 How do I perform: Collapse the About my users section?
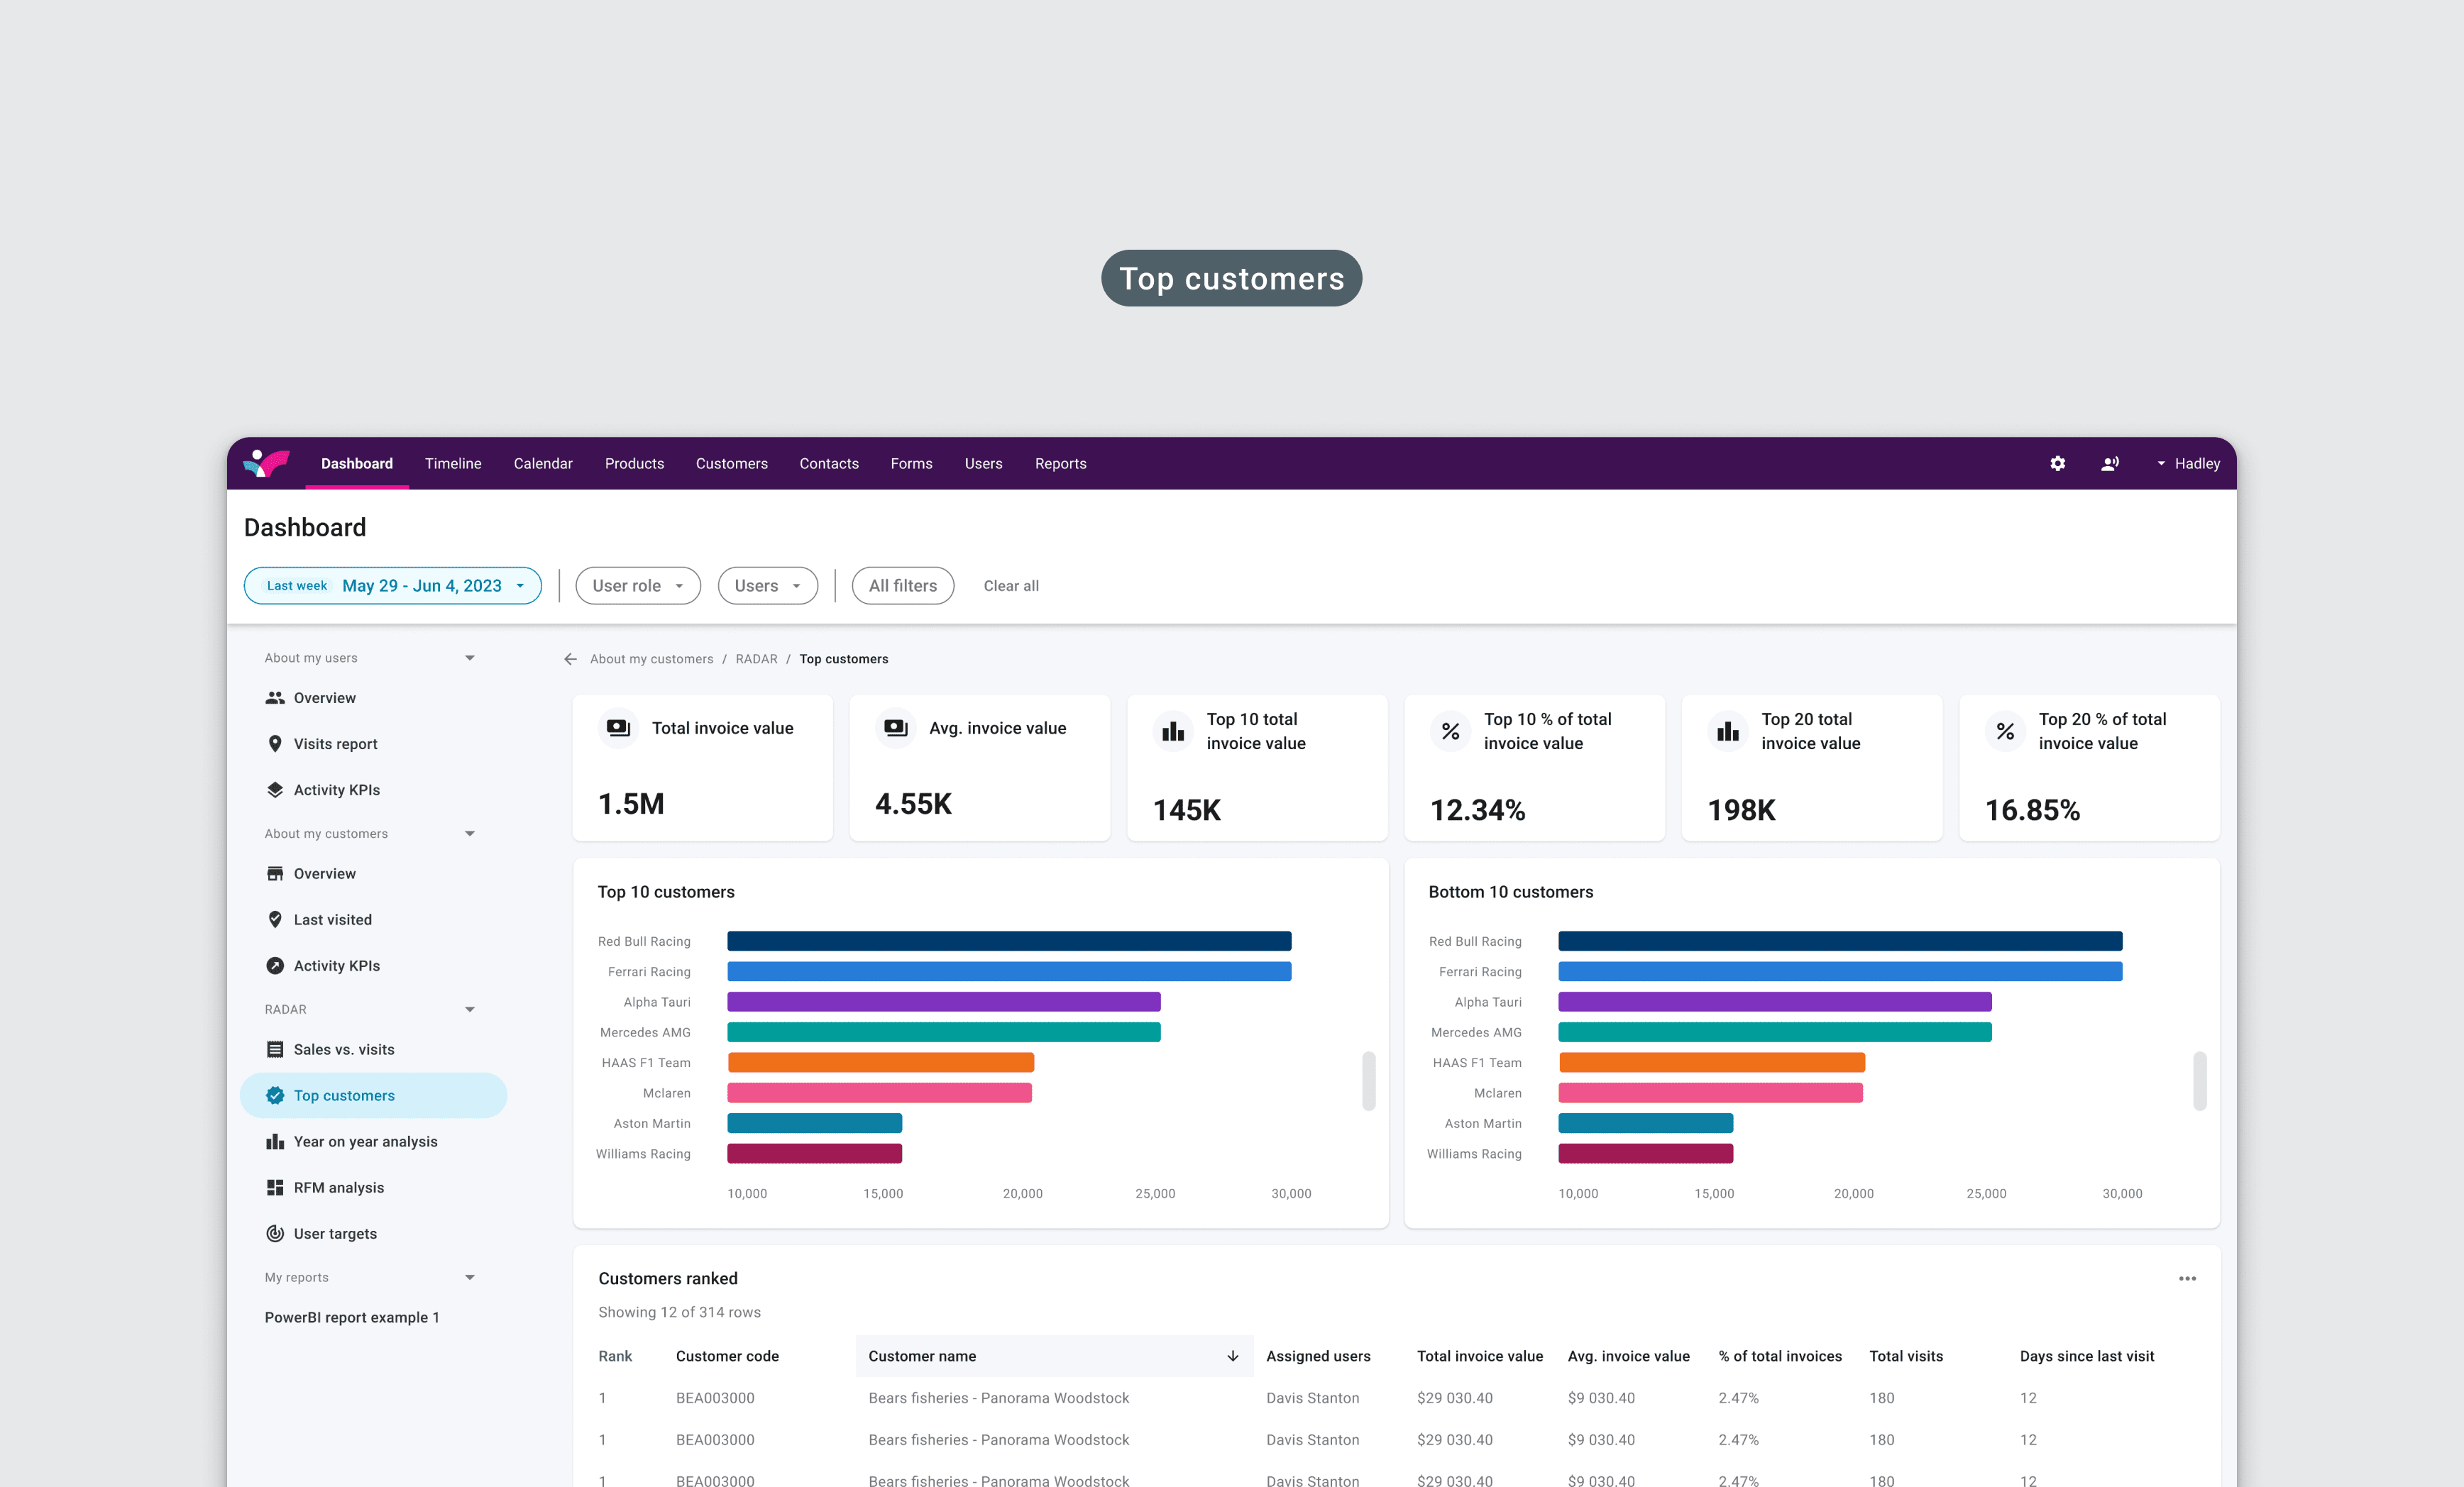click(x=469, y=658)
